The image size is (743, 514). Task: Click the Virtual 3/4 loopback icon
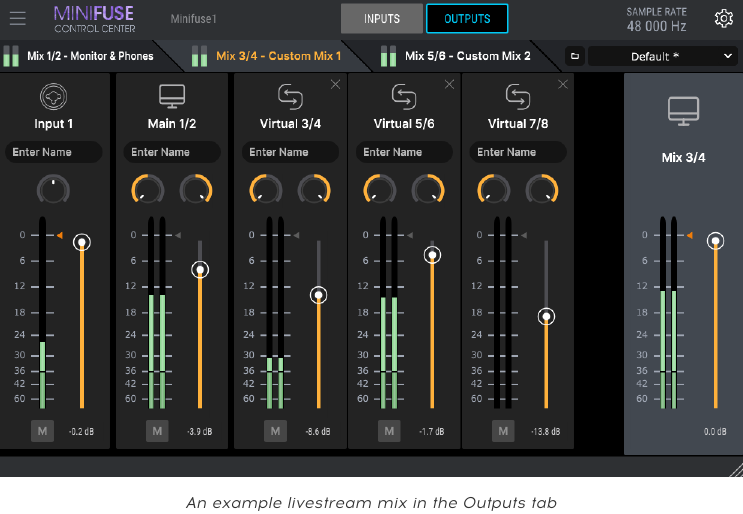point(290,97)
